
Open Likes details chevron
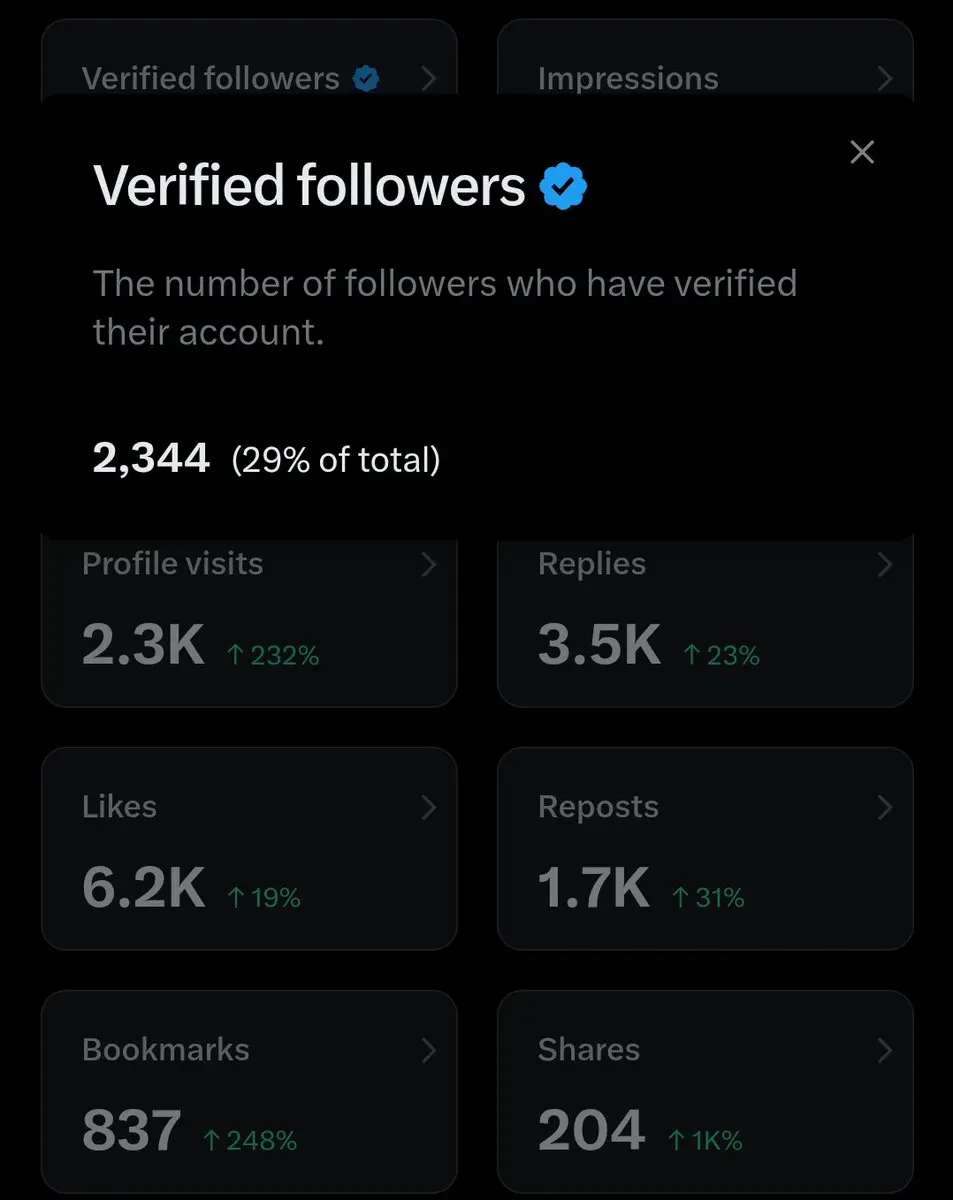[x=429, y=807]
